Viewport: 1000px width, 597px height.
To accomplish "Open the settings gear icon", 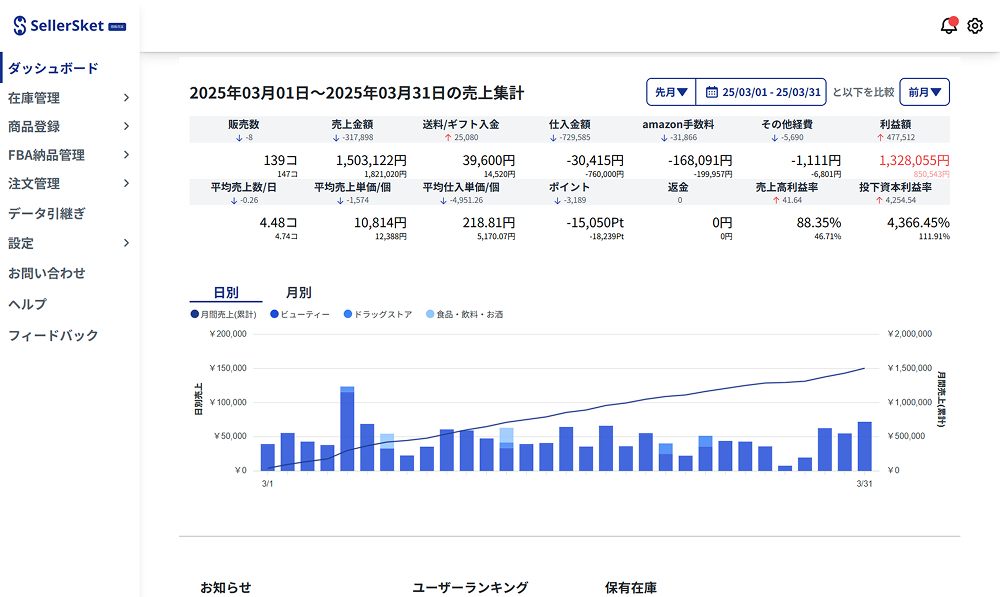I will point(975,26).
